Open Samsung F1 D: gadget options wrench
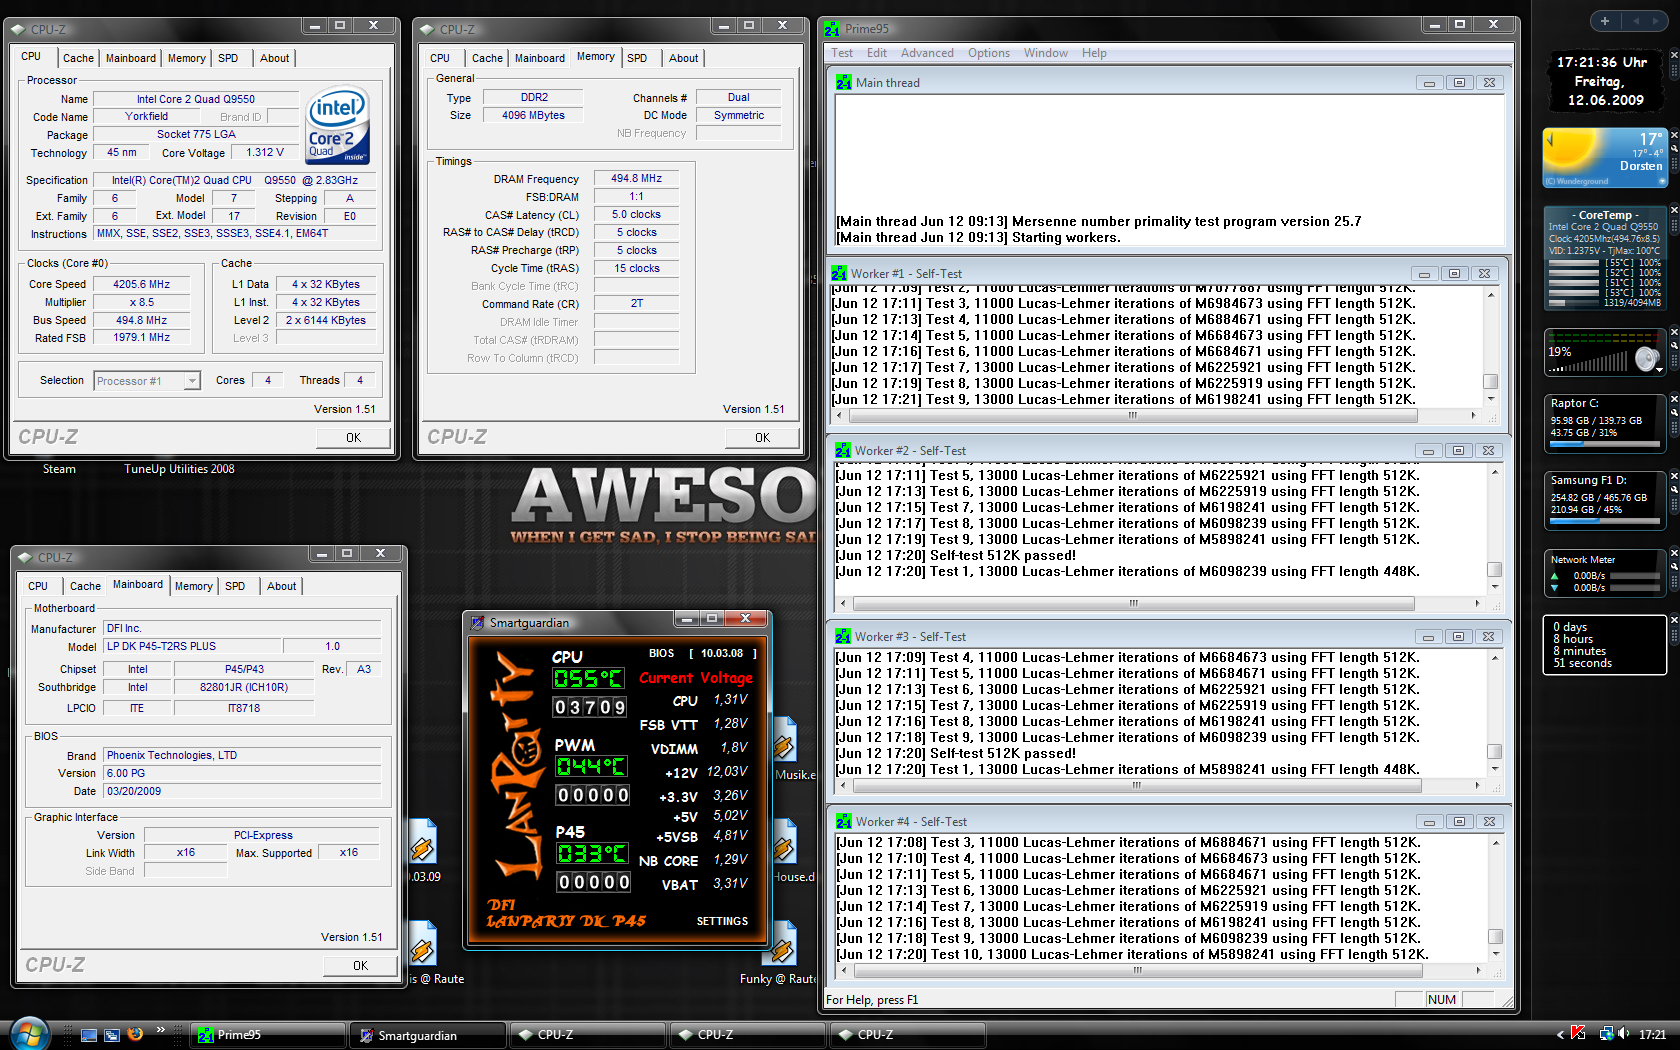Viewport: 1680px width, 1050px height. (x=1674, y=488)
